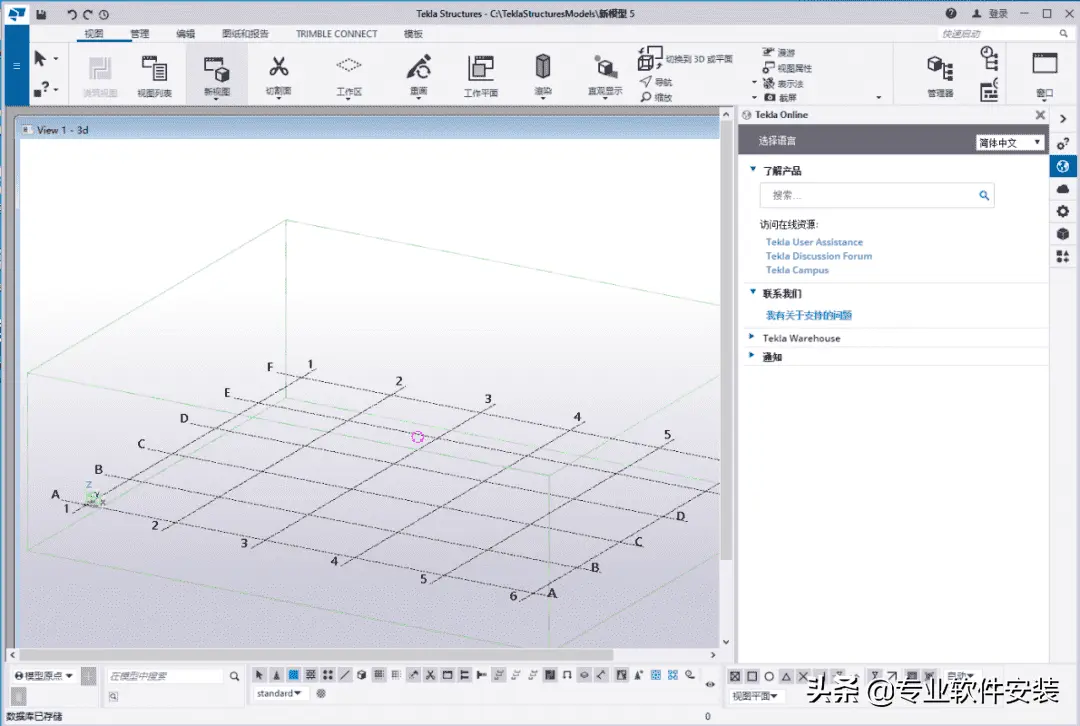Open the 模板 ribbon tab
1080x726 pixels.
click(x=413, y=33)
